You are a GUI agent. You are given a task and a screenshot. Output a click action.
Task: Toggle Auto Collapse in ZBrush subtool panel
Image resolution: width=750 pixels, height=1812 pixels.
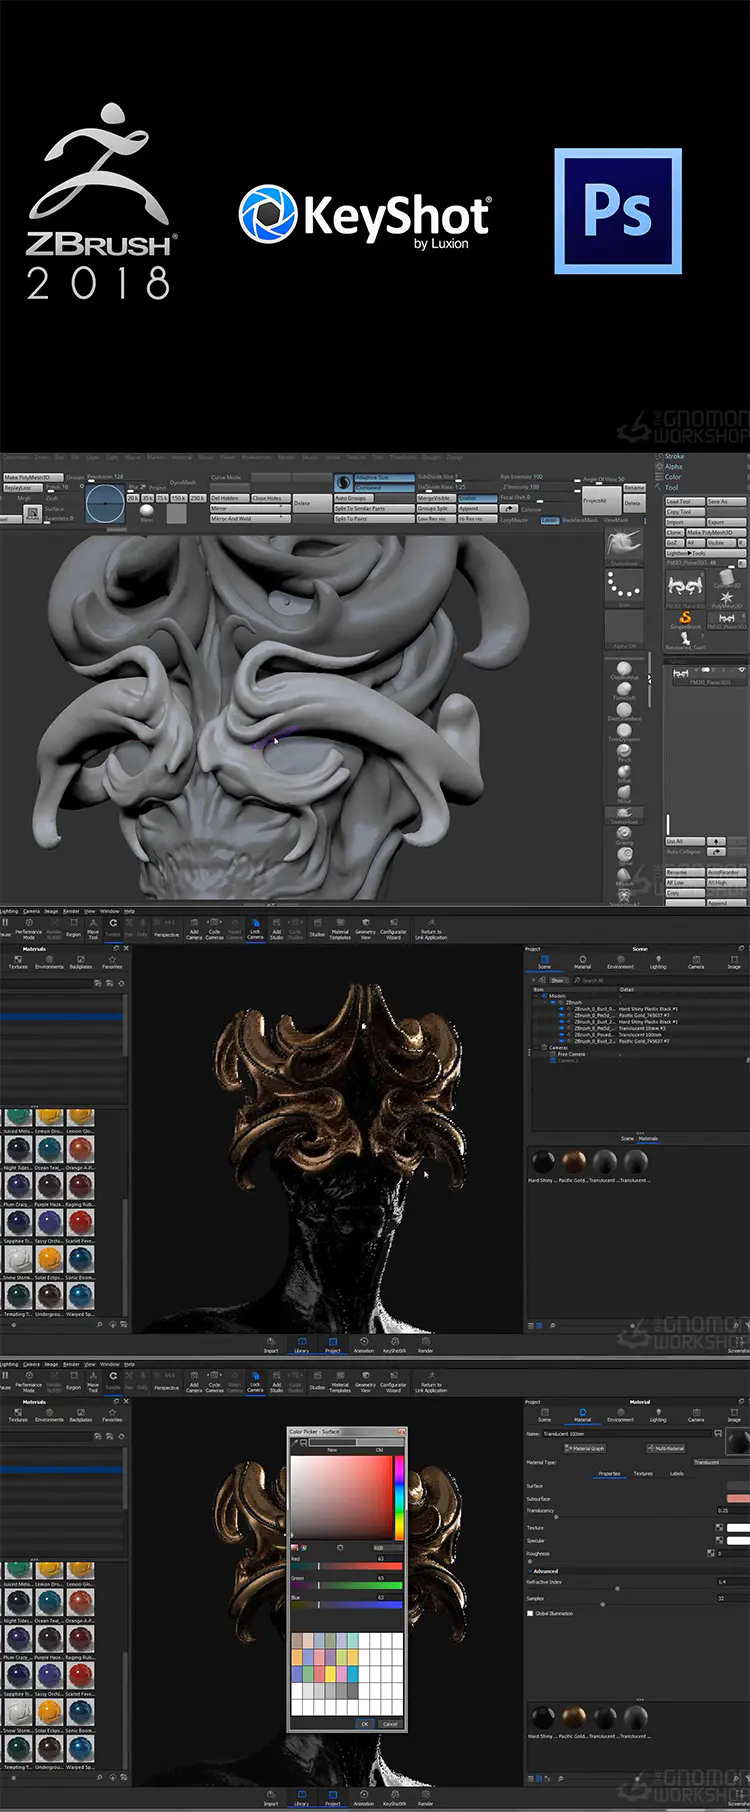tap(685, 851)
